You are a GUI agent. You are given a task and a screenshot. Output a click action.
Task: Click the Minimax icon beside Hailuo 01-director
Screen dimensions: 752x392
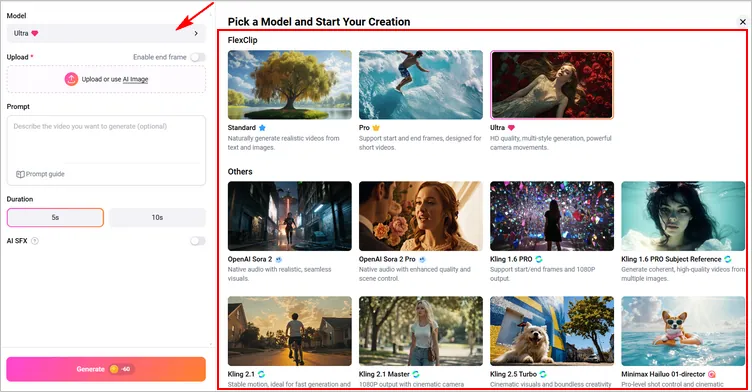(712, 374)
